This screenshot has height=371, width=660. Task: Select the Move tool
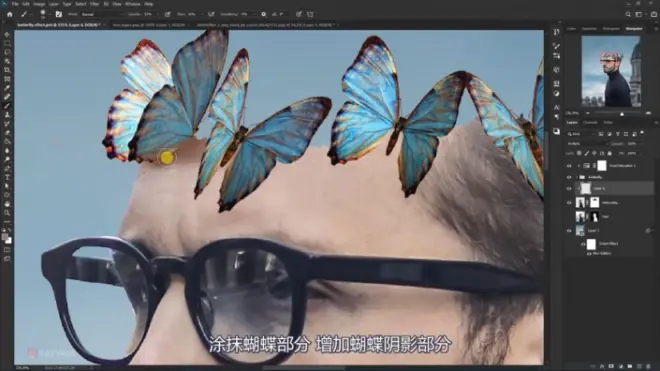coord(7,35)
